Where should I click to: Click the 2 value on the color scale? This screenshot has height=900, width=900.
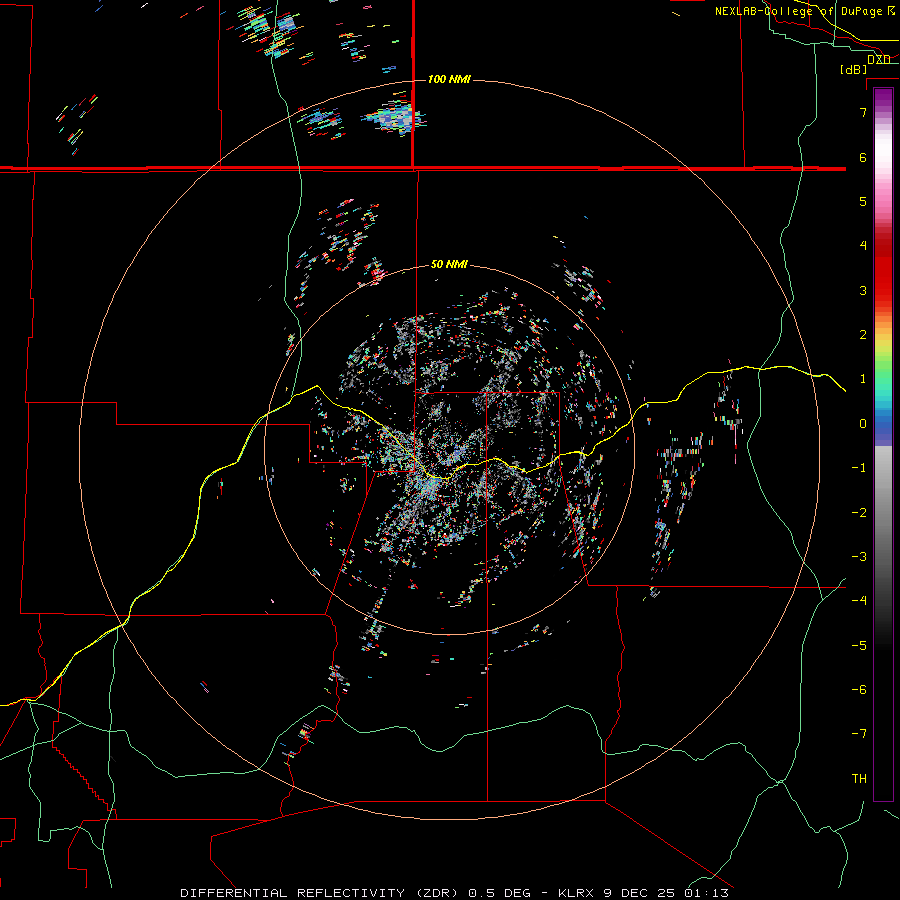[863, 335]
